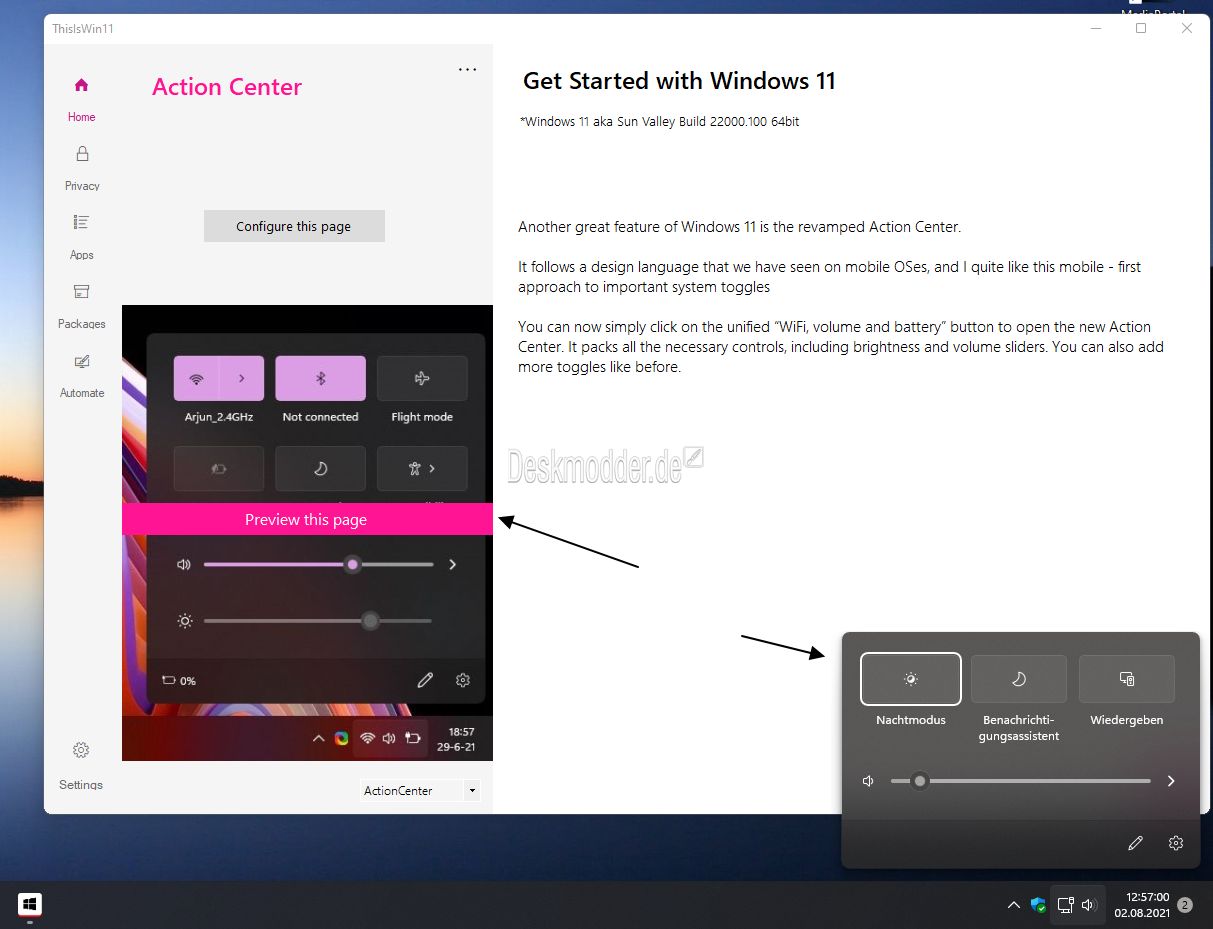The width and height of the screenshot is (1213, 929).
Task: Click the taskbar volume icon
Action: (1090, 905)
